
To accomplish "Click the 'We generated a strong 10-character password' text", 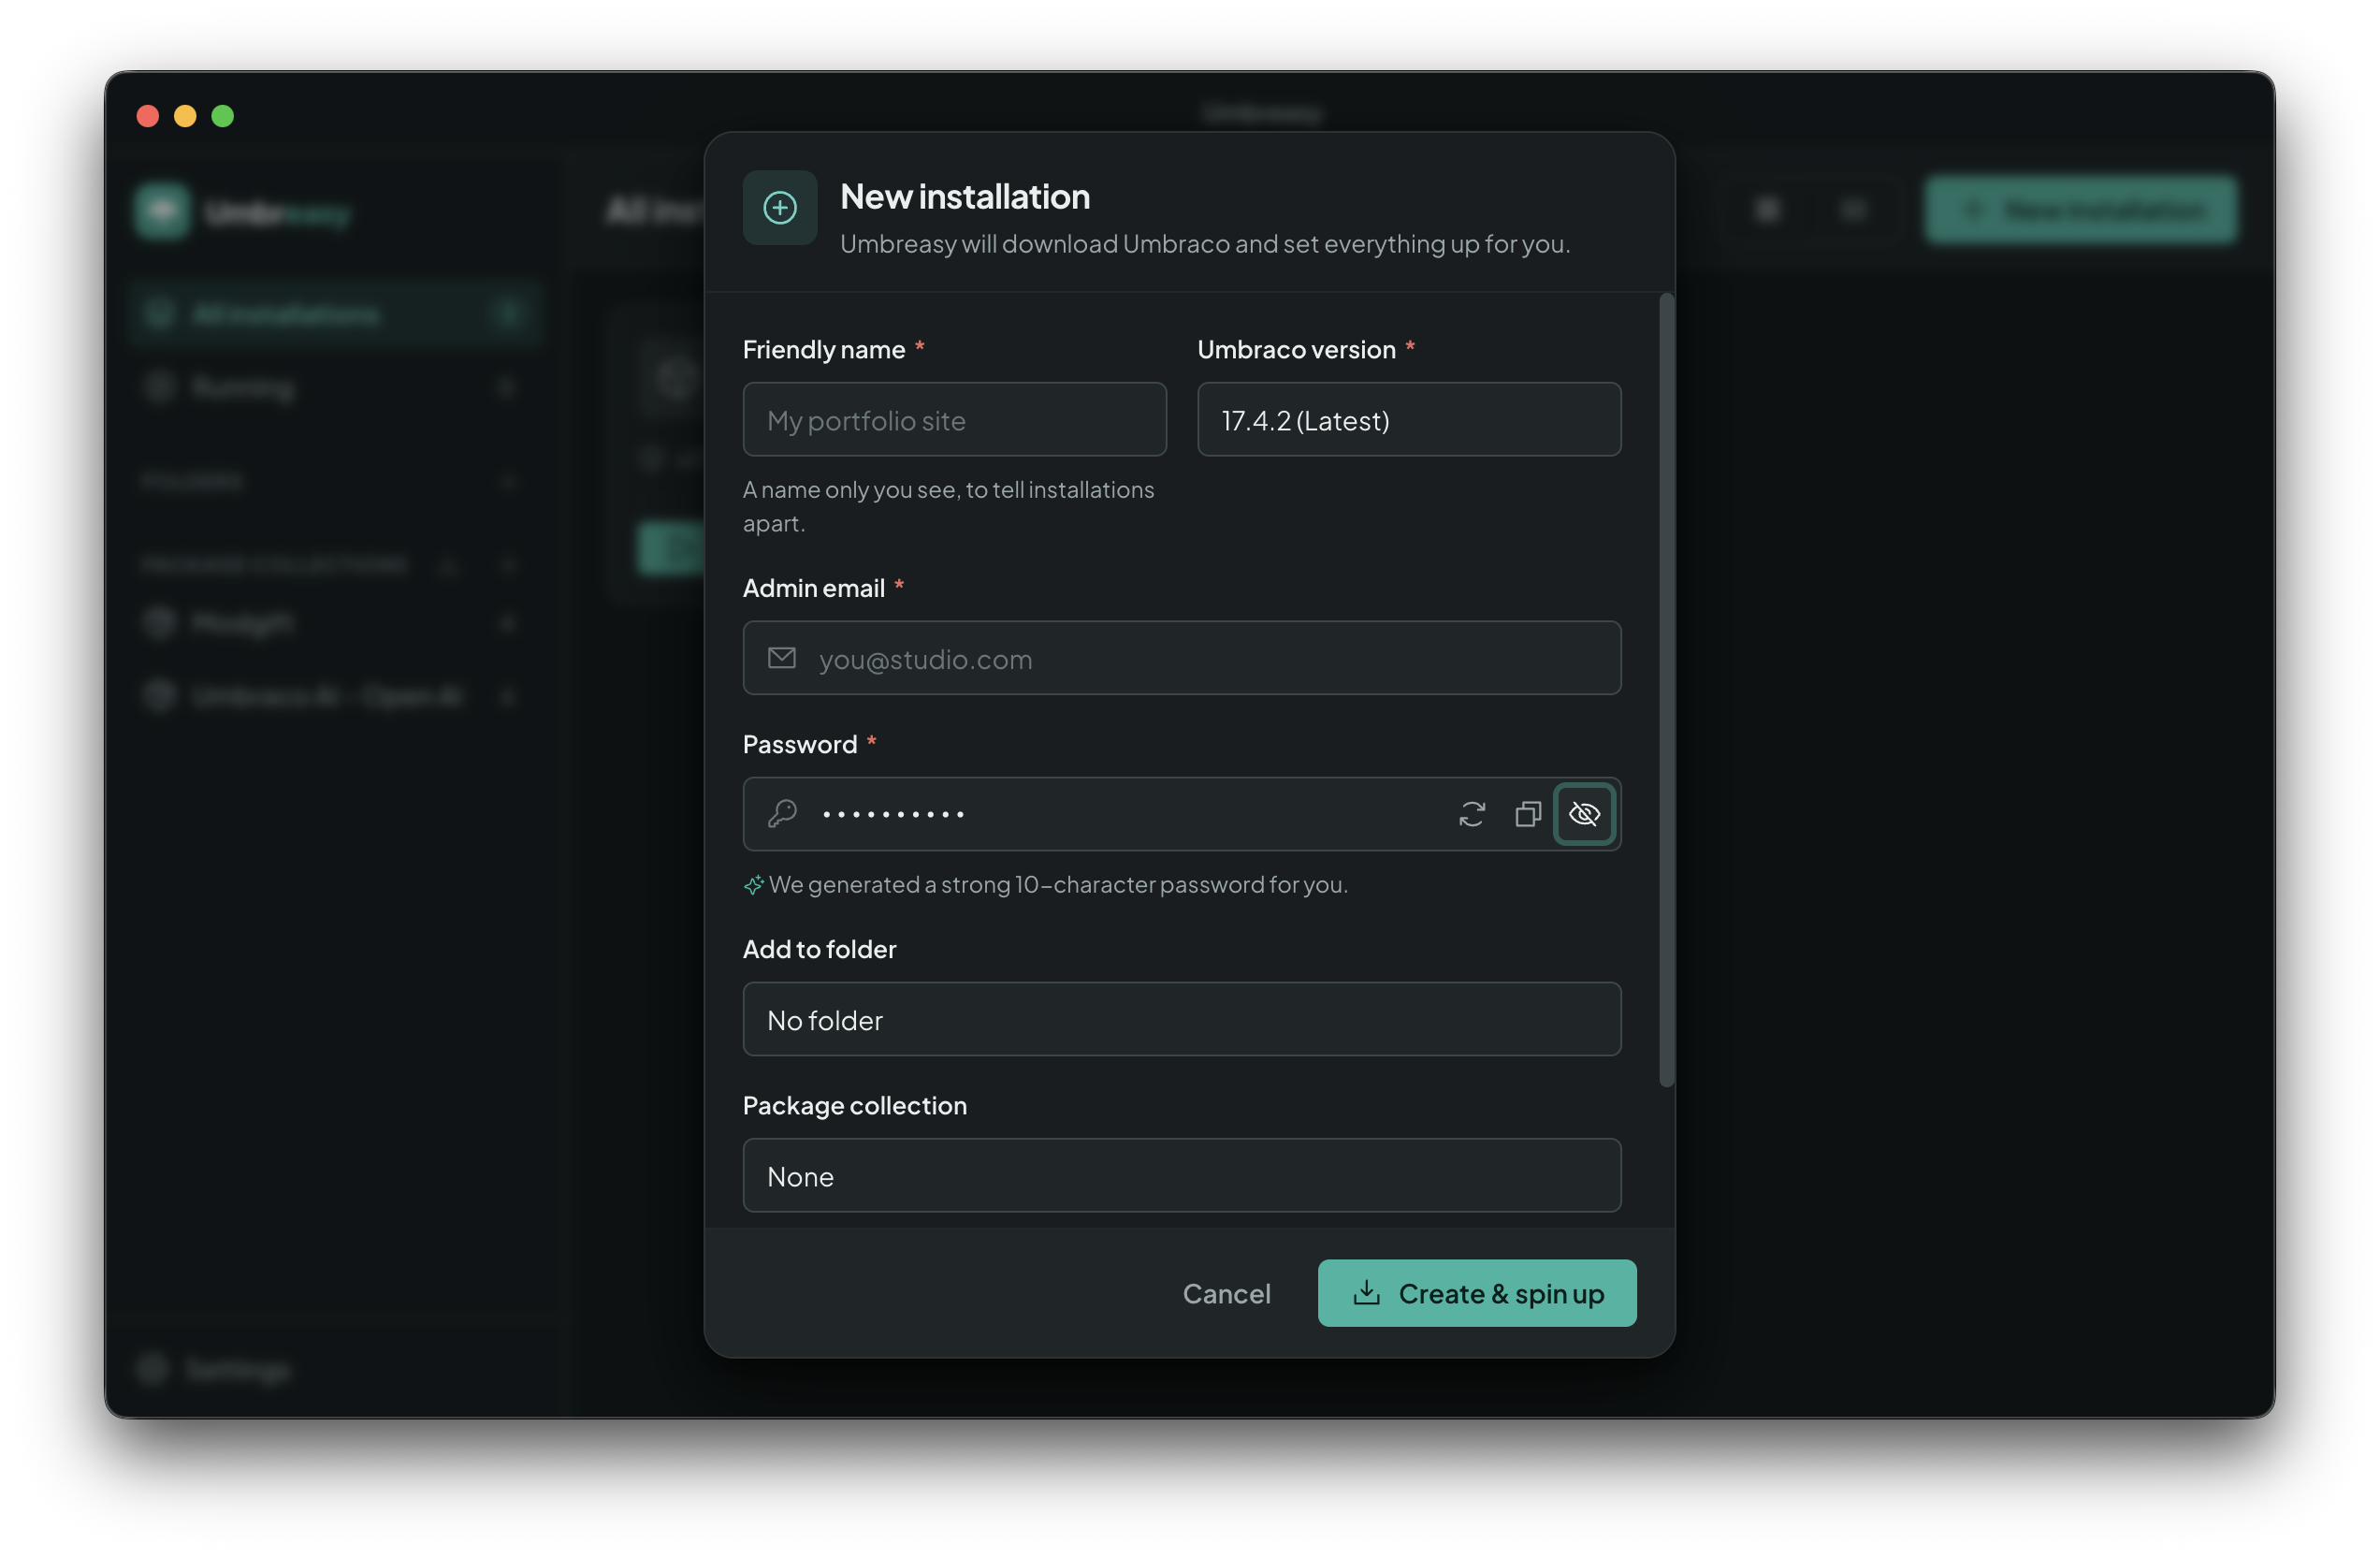I will (1058, 885).
